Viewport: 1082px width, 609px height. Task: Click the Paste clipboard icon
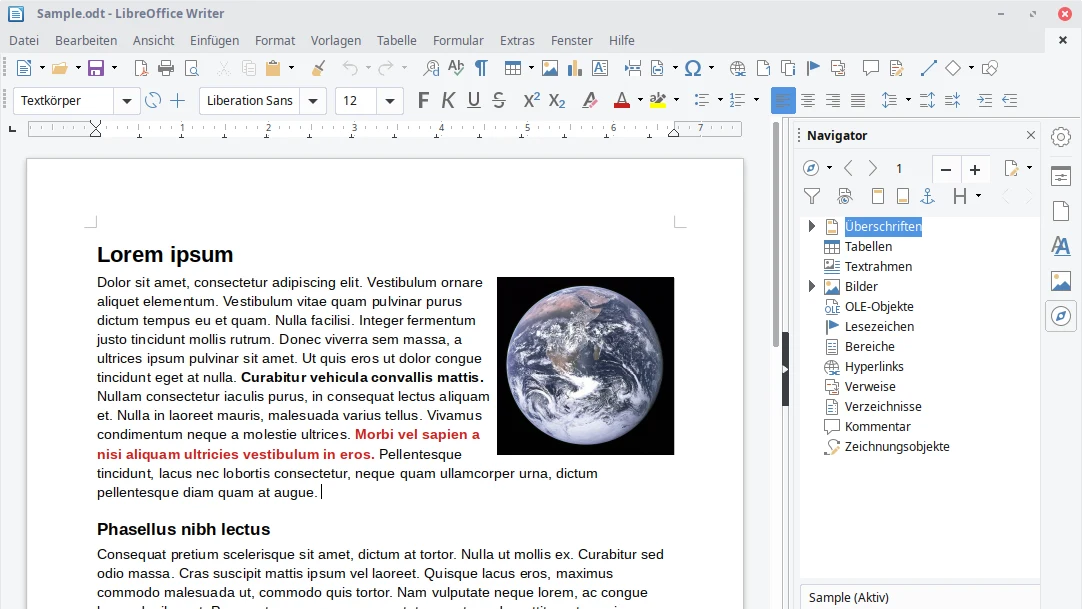point(273,68)
